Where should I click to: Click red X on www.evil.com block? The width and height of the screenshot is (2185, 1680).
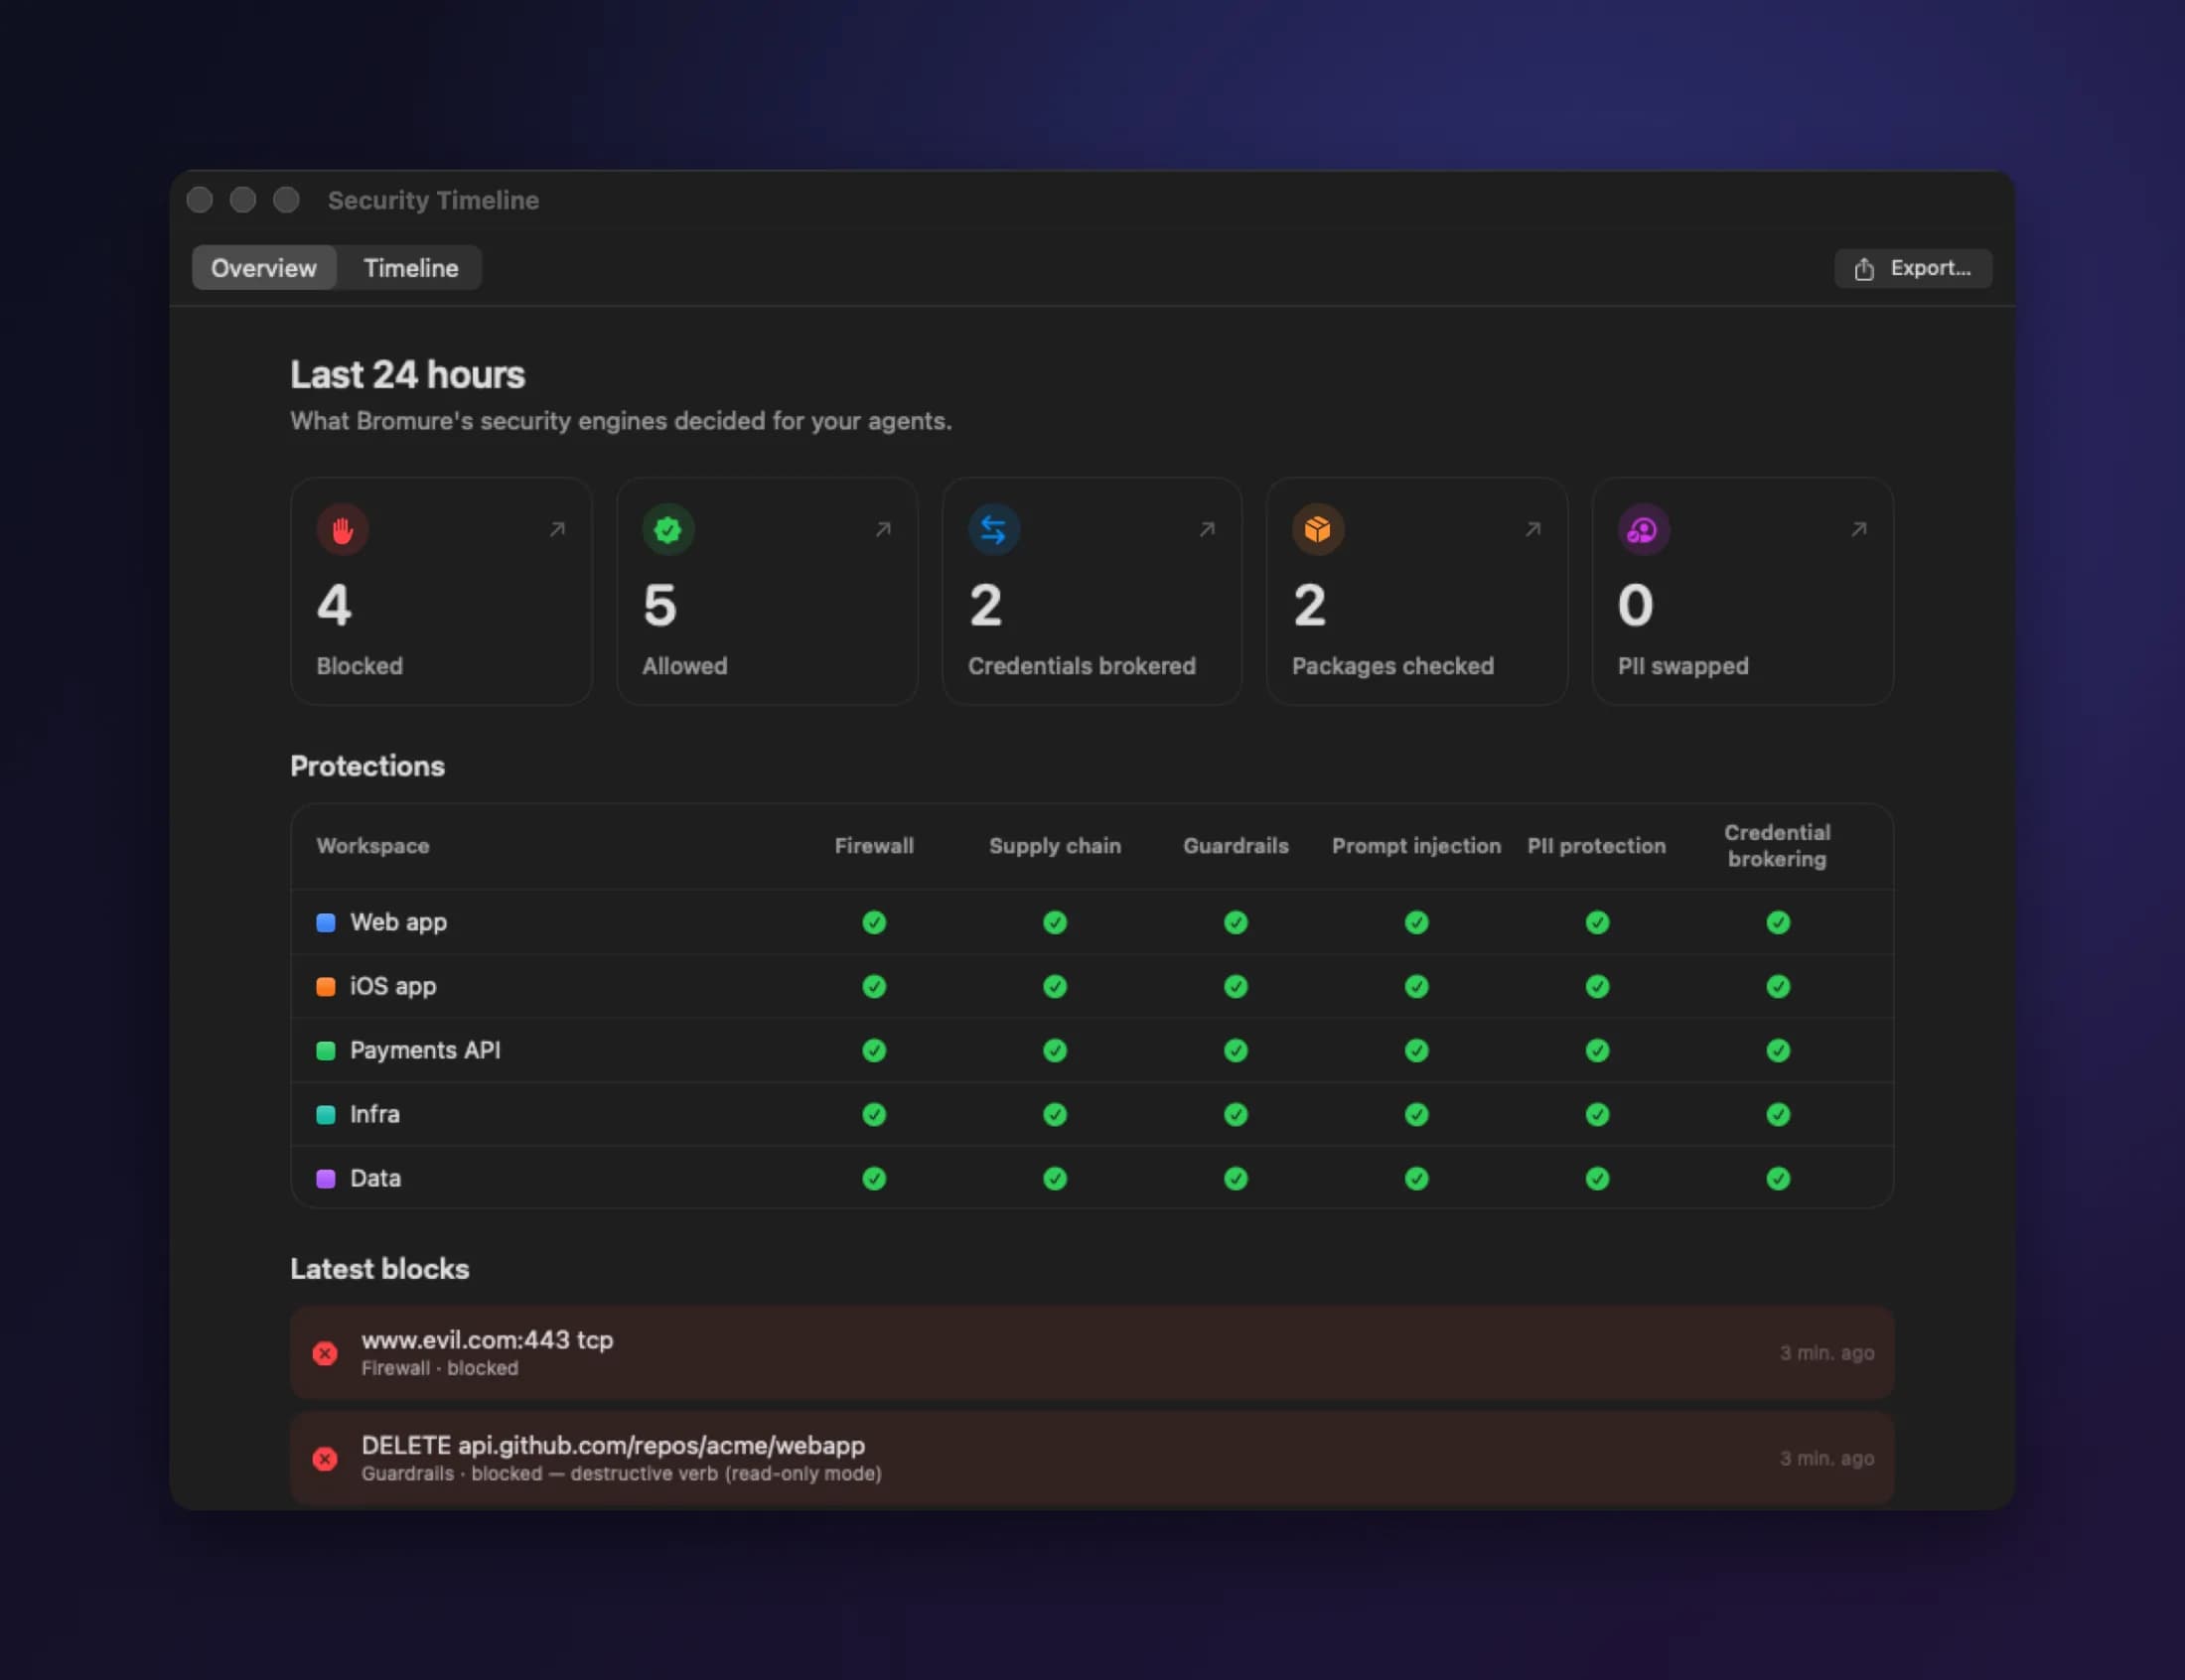tap(325, 1353)
